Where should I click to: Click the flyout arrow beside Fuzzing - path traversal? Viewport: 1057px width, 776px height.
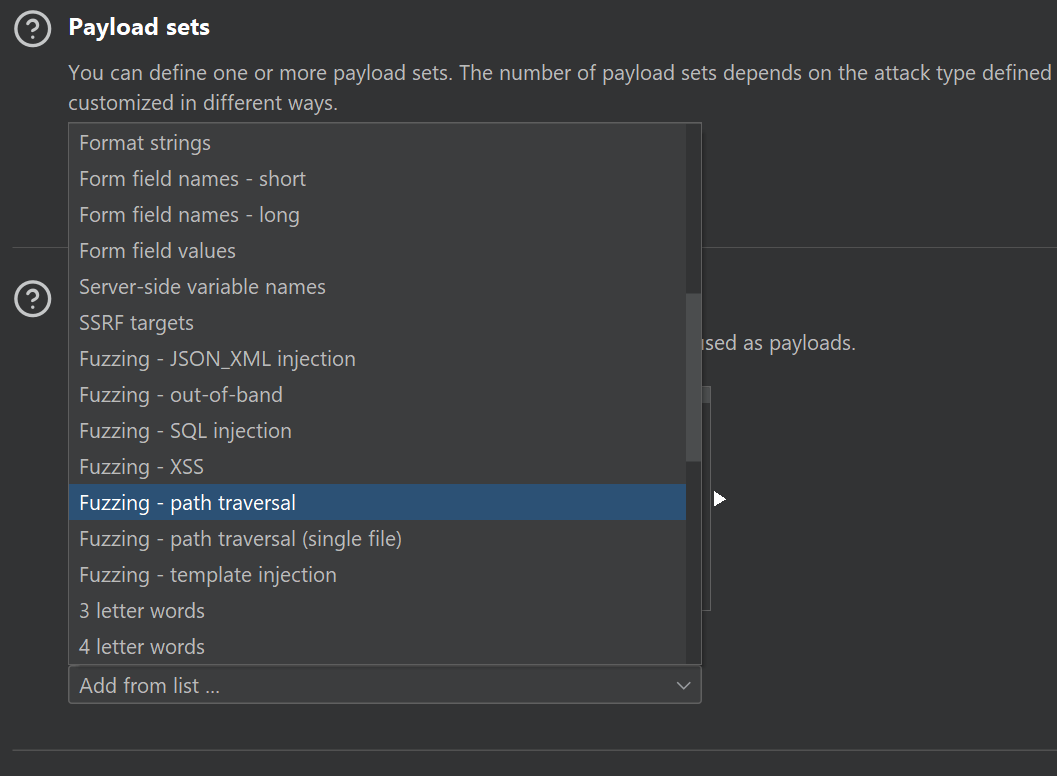tap(719, 497)
